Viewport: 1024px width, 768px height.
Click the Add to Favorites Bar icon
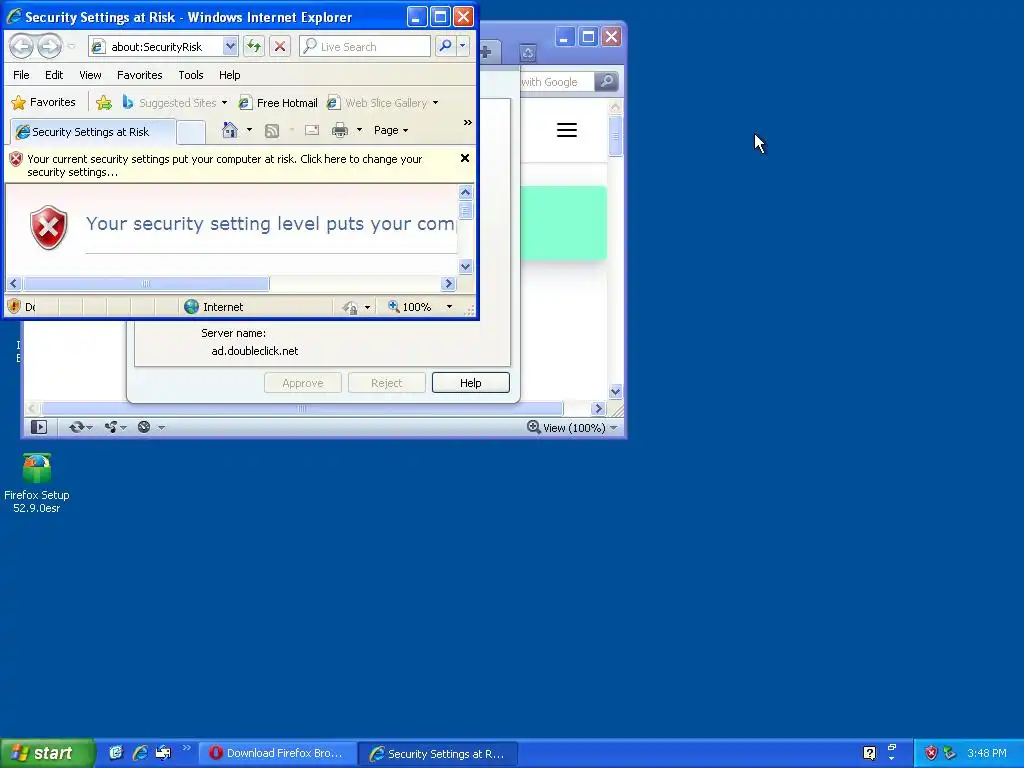tap(104, 103)
